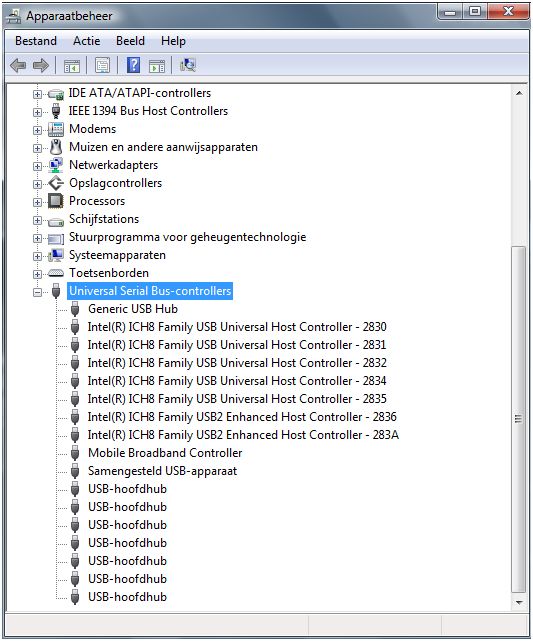Image resolution: width=533 pixels, height=641 pixels.
Task: Expand the Toetsenborden category
Action: click(37, 274)
